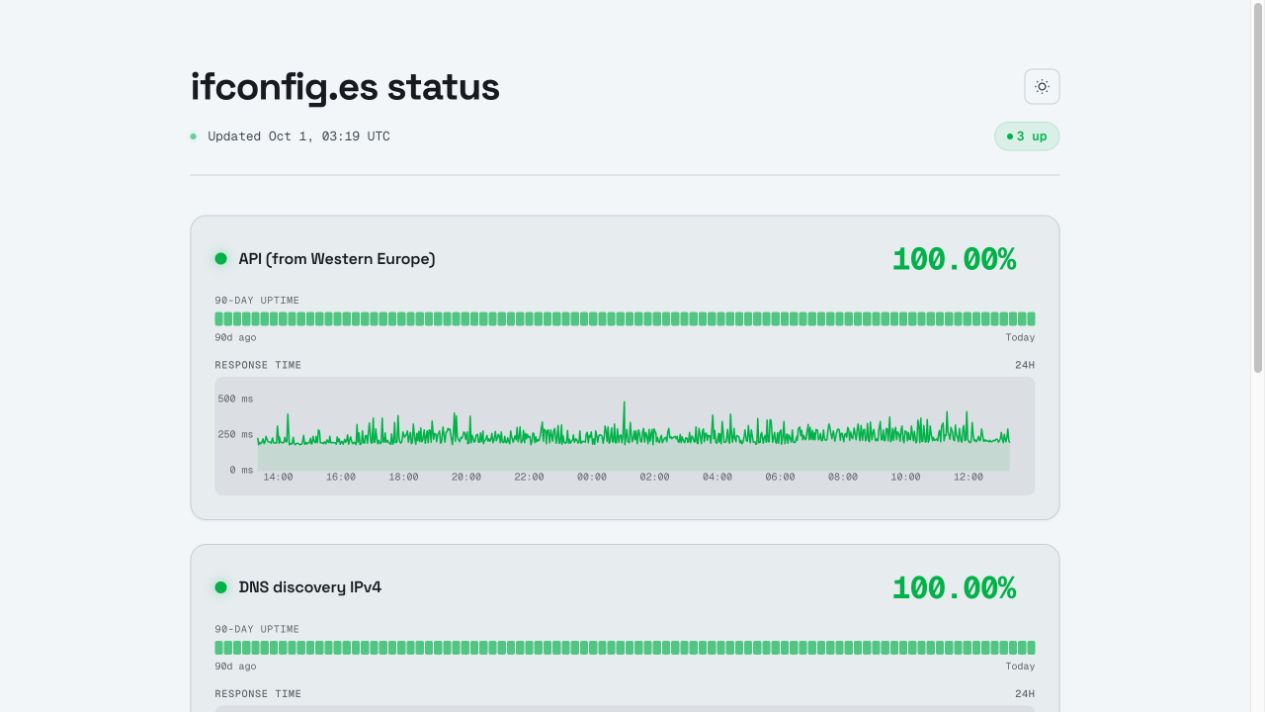The image size is (1265, 712).
Task: Click the "Today" label in the API card
Action: coord(1020,338)
